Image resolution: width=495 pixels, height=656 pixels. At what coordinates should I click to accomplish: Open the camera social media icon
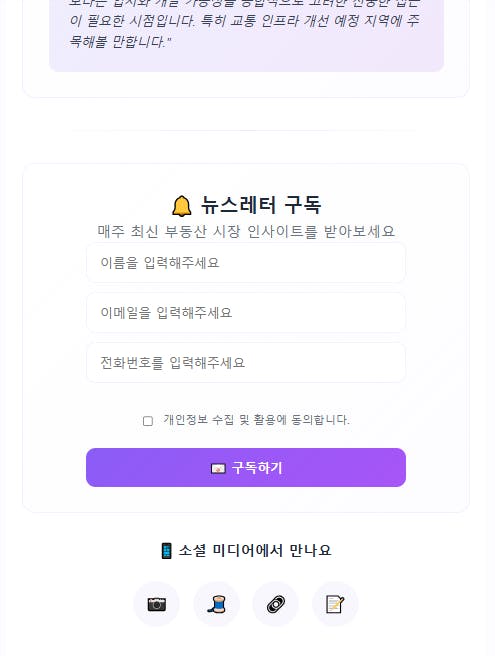156,604
